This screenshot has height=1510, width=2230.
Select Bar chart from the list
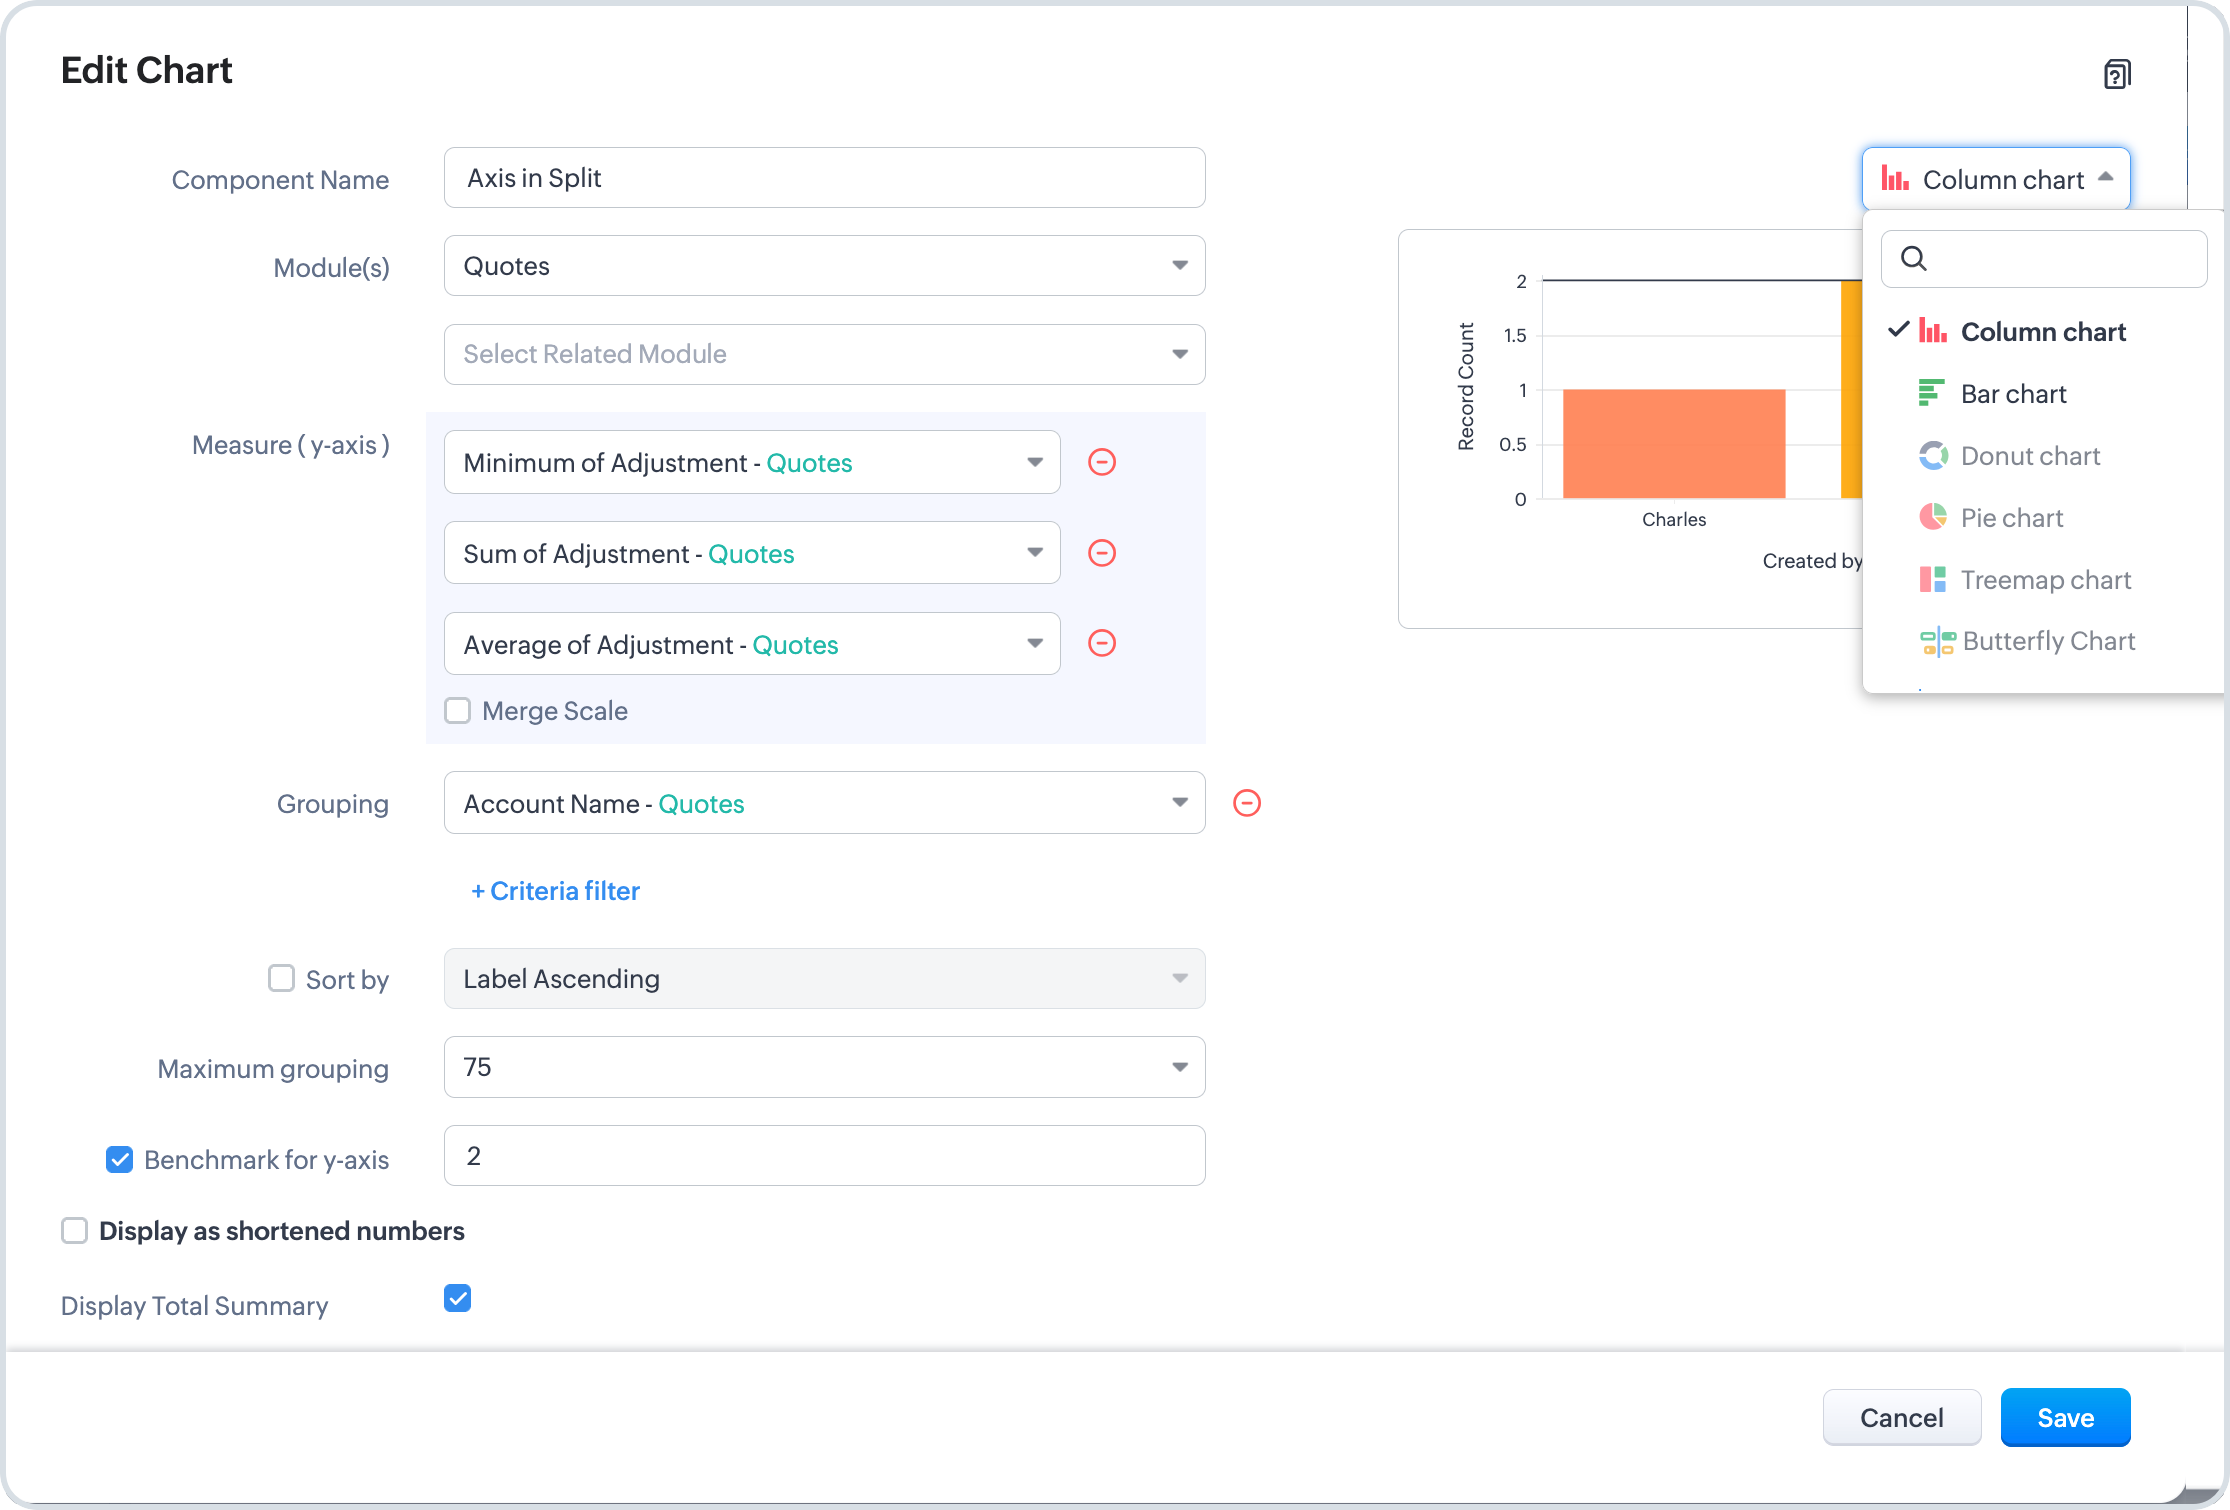(2012, 394)
